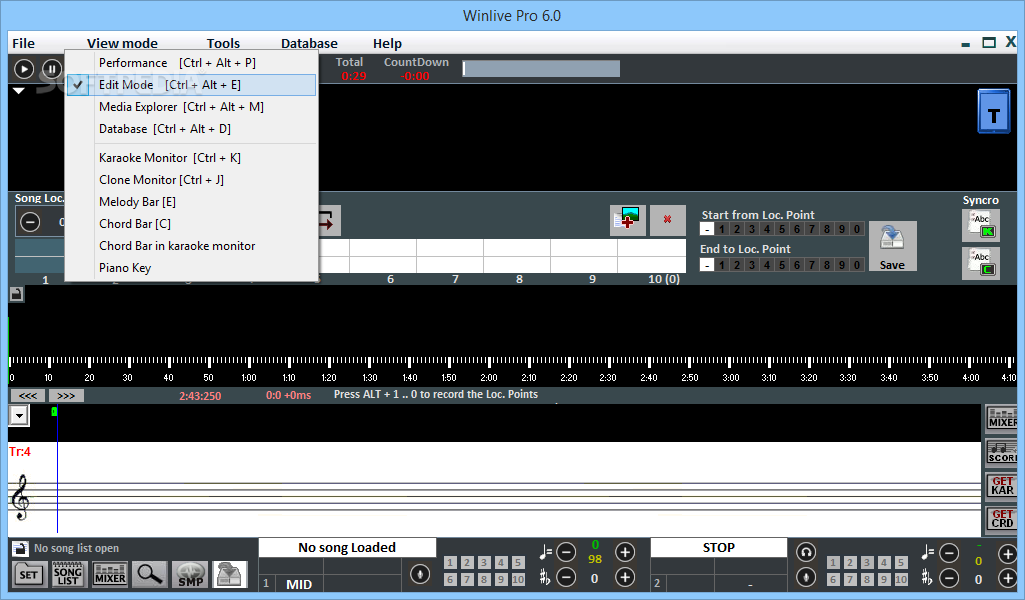The width and height of the screenshot is (1025, 600).
Task: Increase tempo with plus on player 1
Action: (625, 552)
